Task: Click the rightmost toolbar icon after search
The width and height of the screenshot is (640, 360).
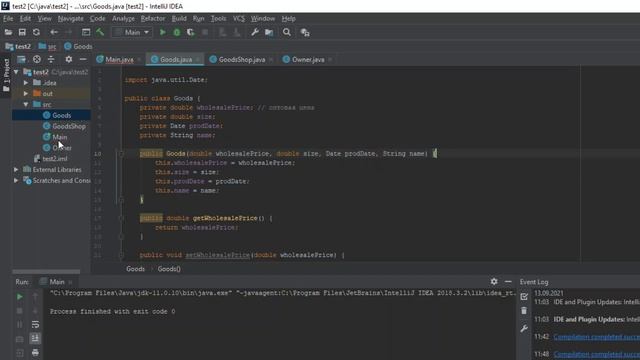Action: coord(305,32)
